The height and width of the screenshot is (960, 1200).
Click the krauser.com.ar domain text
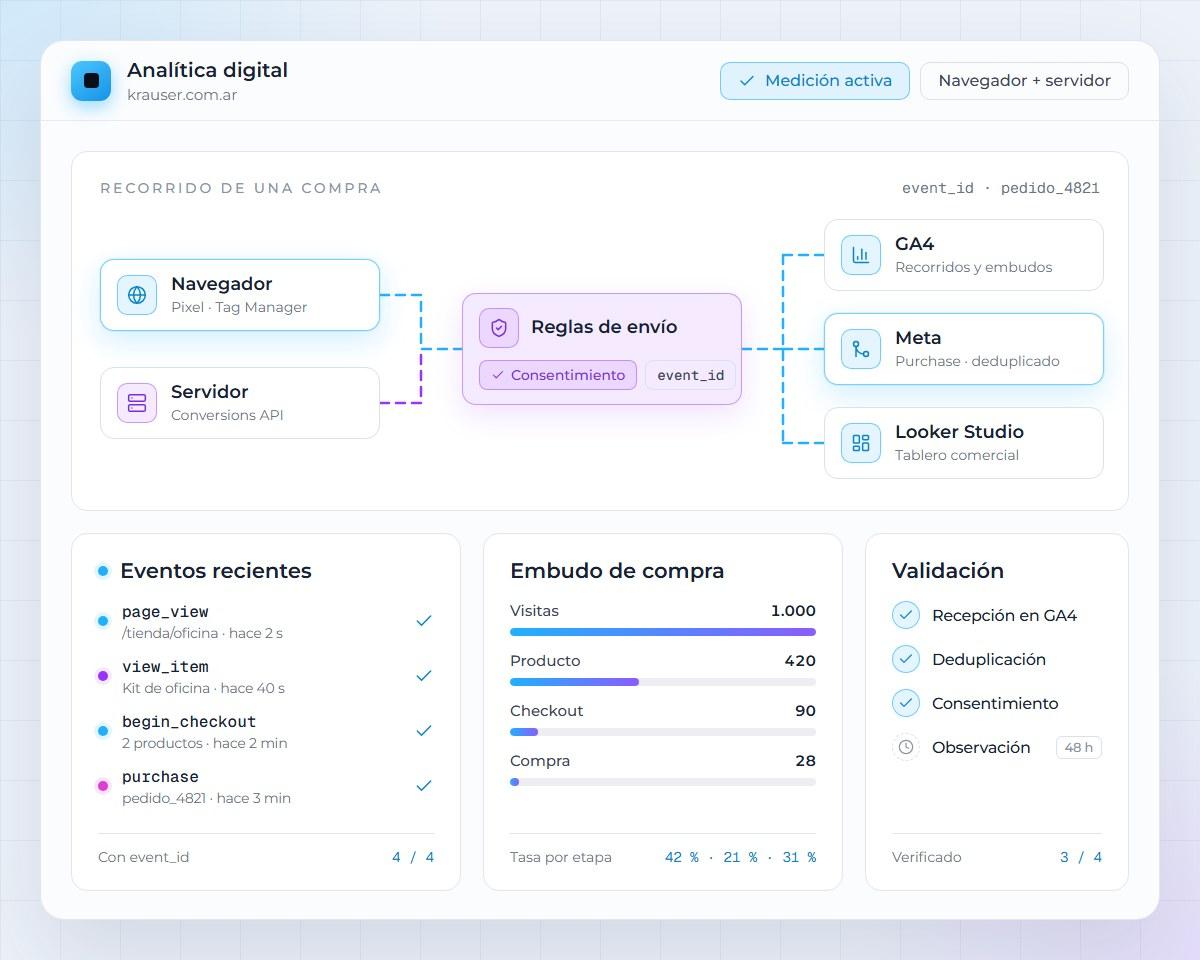point(182,95)
